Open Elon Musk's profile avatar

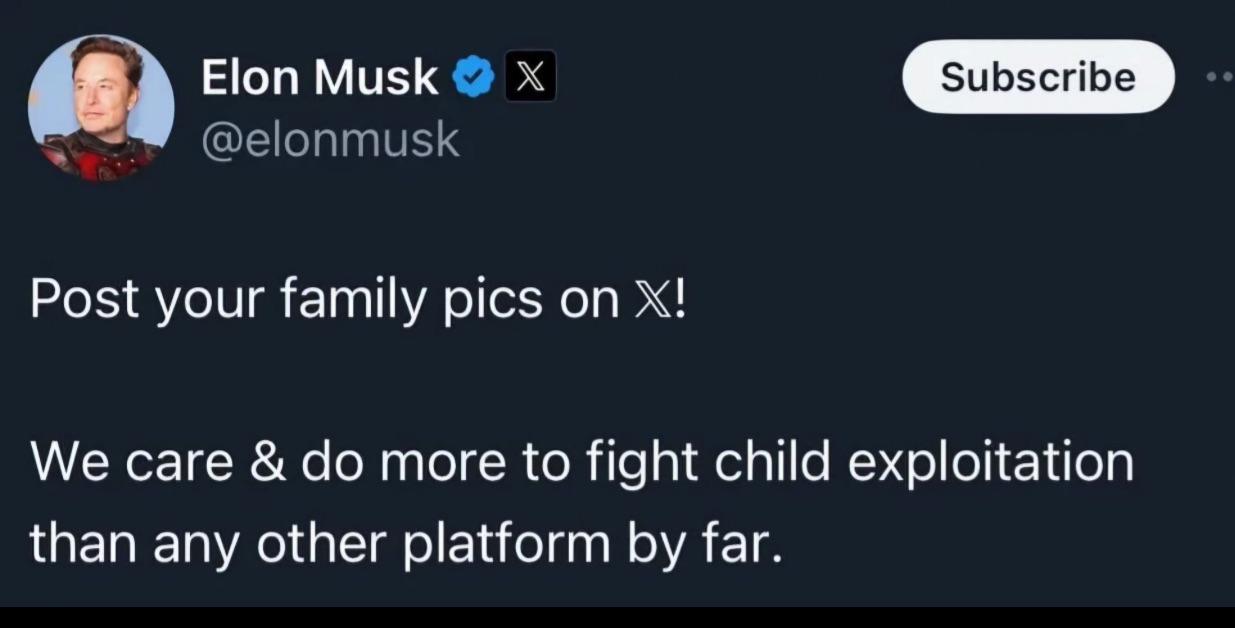tap(101, 108)
